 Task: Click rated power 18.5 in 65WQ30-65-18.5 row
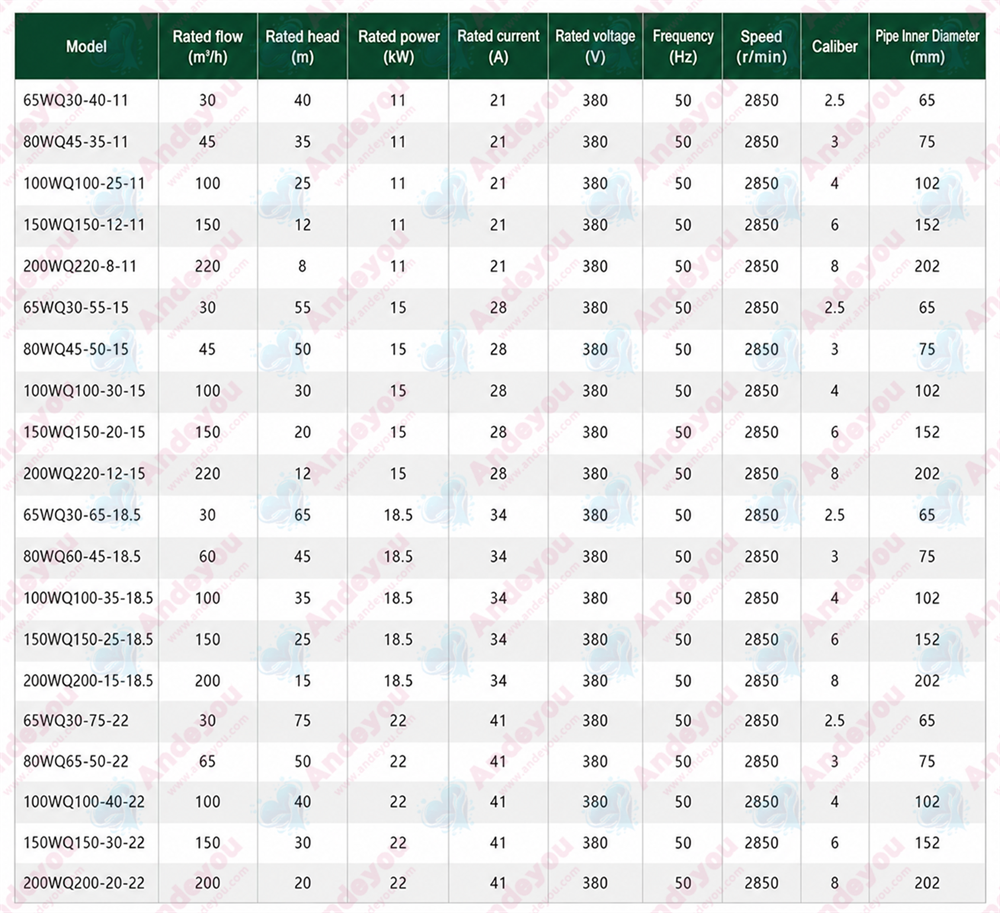pyautogui.click(x=398, y=515)
